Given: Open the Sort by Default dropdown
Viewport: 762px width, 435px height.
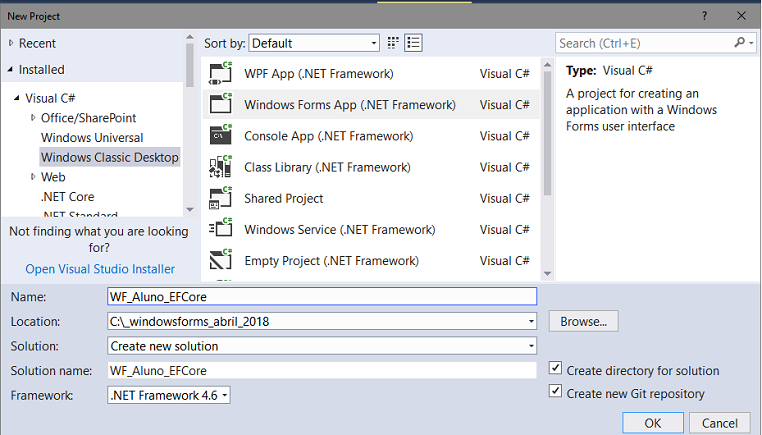Looking at the screenshot, I should [314, 43].
